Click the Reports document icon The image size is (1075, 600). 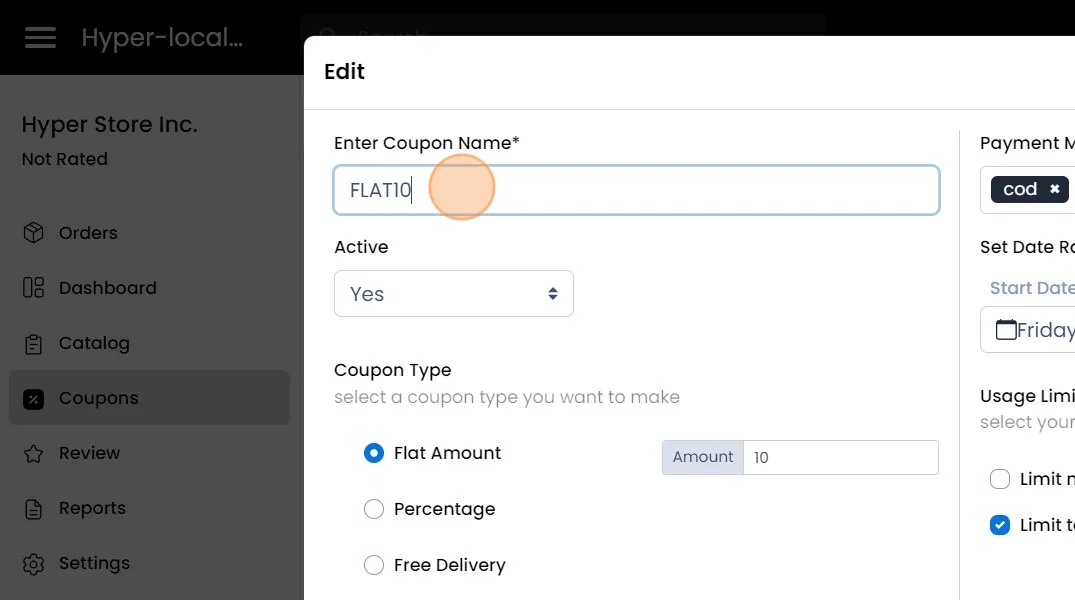(33, 509)
